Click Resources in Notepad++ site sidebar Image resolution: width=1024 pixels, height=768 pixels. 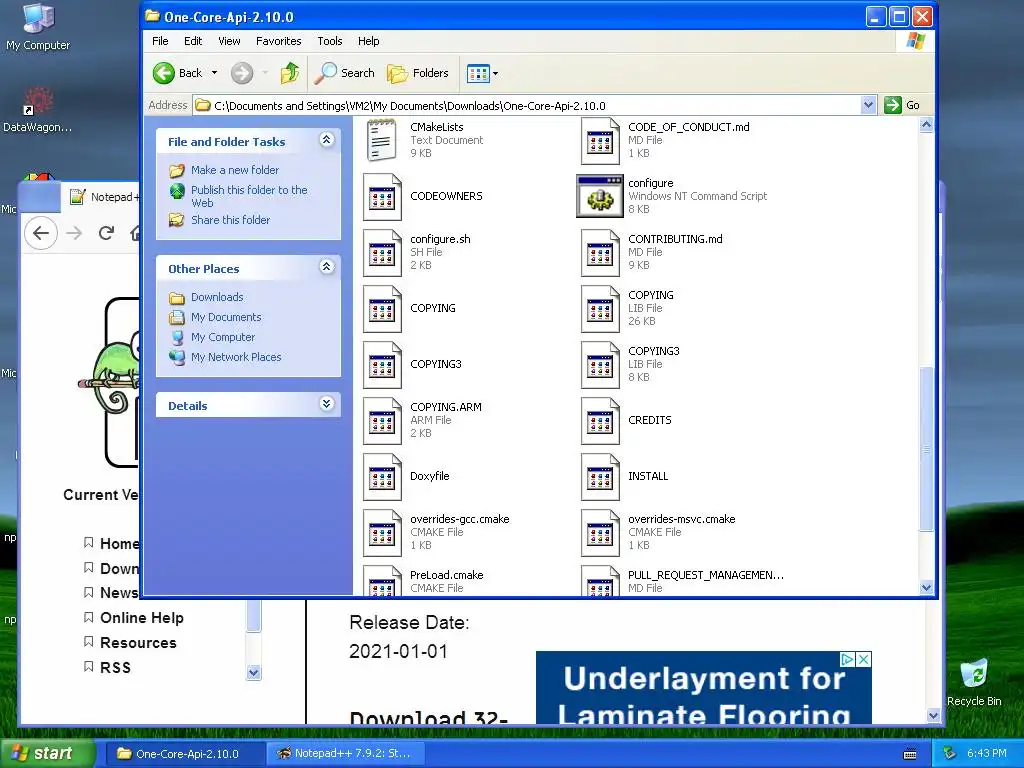pos(138,643)
